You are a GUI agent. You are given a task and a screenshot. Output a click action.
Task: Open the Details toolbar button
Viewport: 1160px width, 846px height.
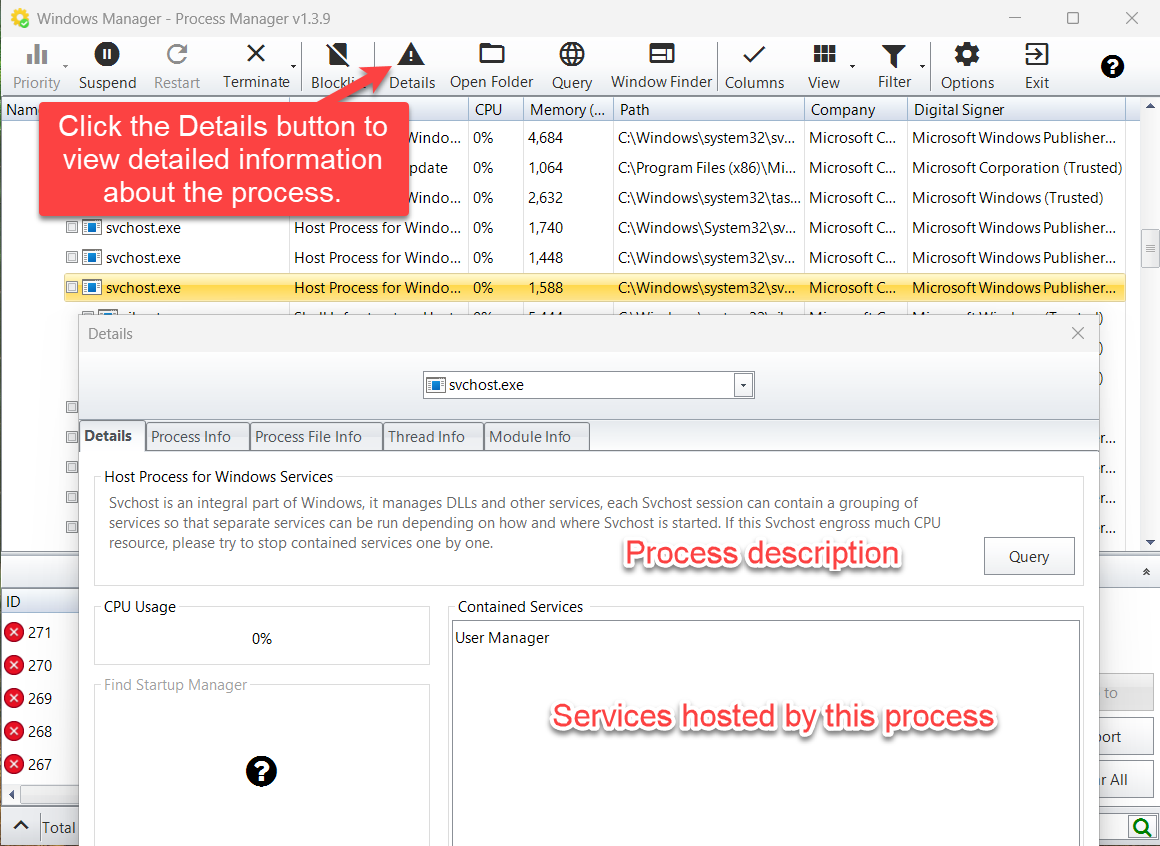coord(411,66)
